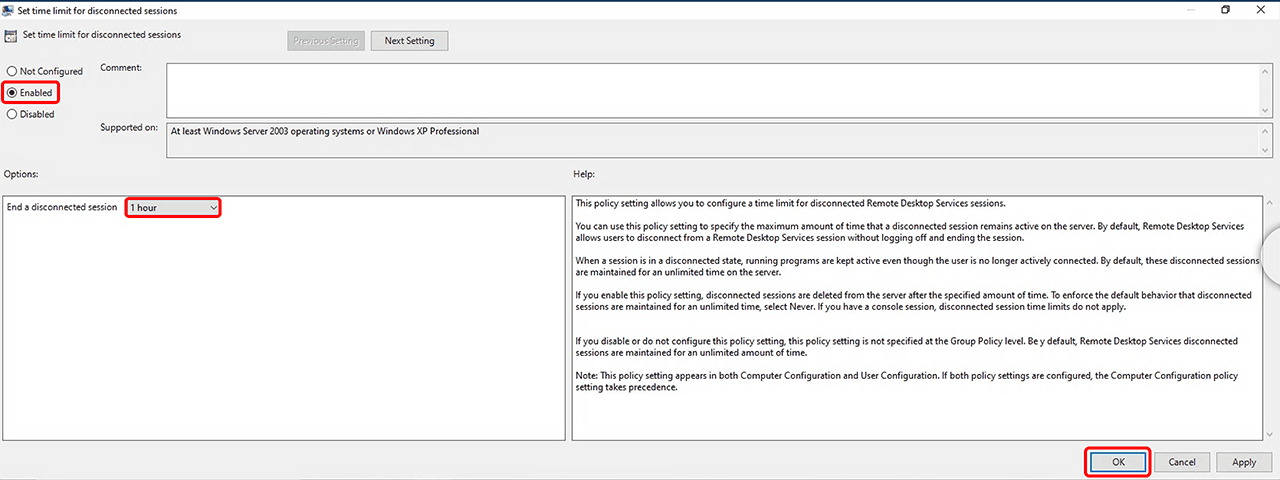Viewport: 1280px width, 480px height.
Task: Click the Comment box scroll up arrow
Action: (x=1266, y=70)
